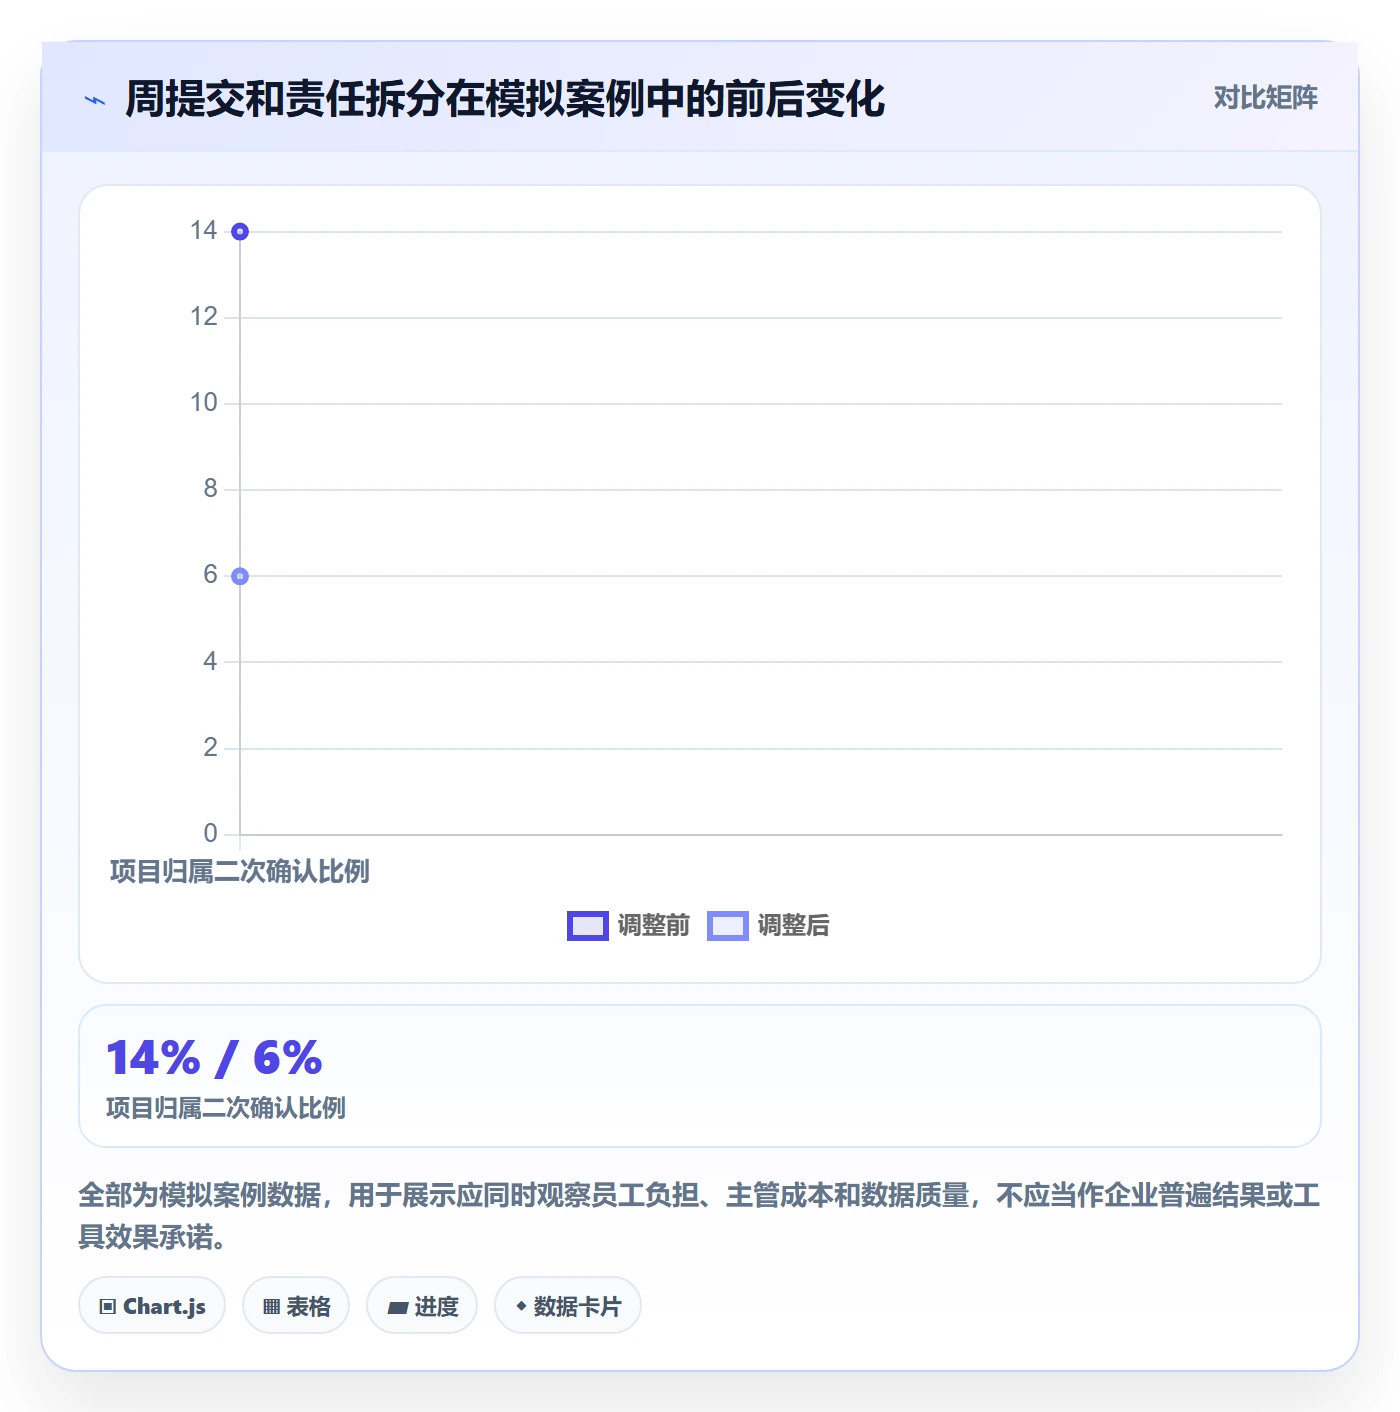Click the disclaimer paragraph starting 全部为模拟案例数据
1400x1412 pixels.
(700, 1216)
